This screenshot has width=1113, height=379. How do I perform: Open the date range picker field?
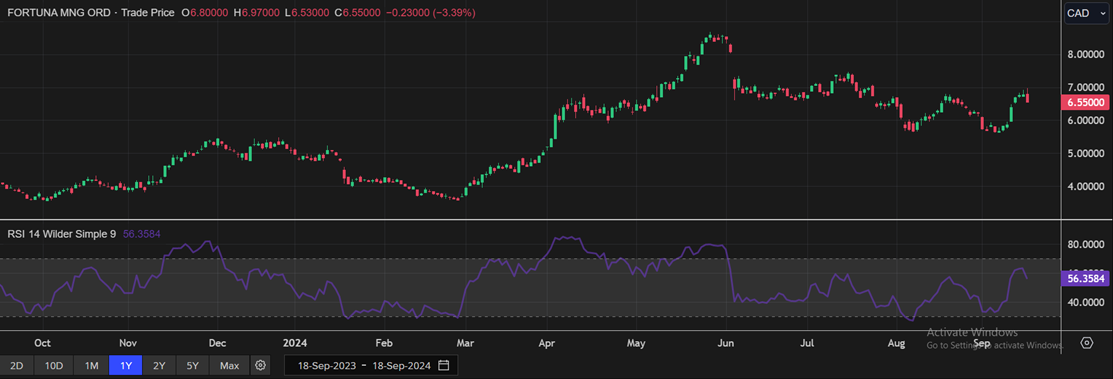click(x=371, y=366)
